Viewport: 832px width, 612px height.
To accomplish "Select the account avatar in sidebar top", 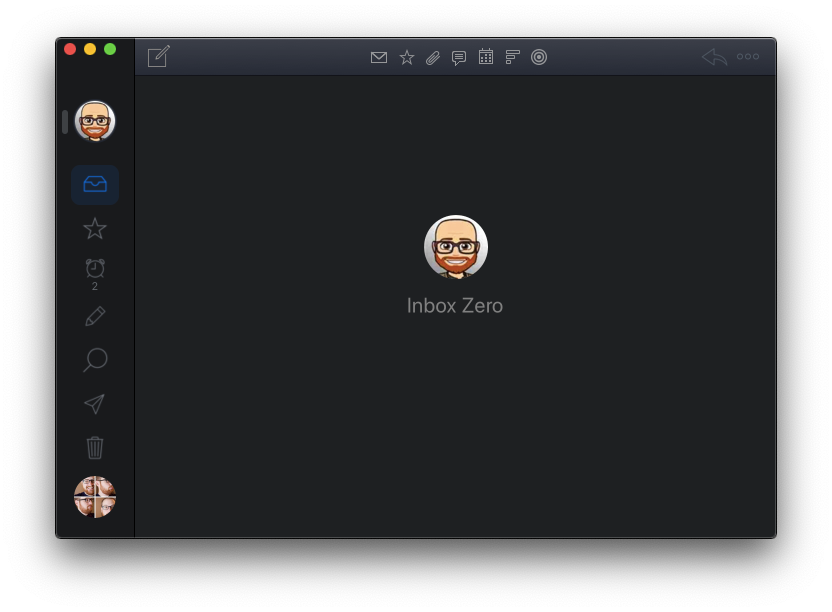I will coord(95,121).
